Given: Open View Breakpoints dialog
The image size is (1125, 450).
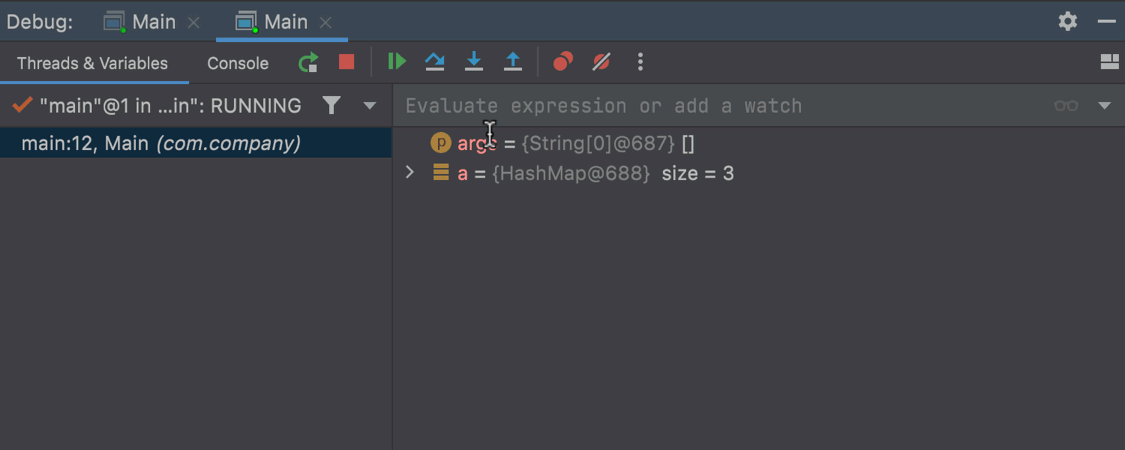Looking at the screenshot, I should (563, 62).
